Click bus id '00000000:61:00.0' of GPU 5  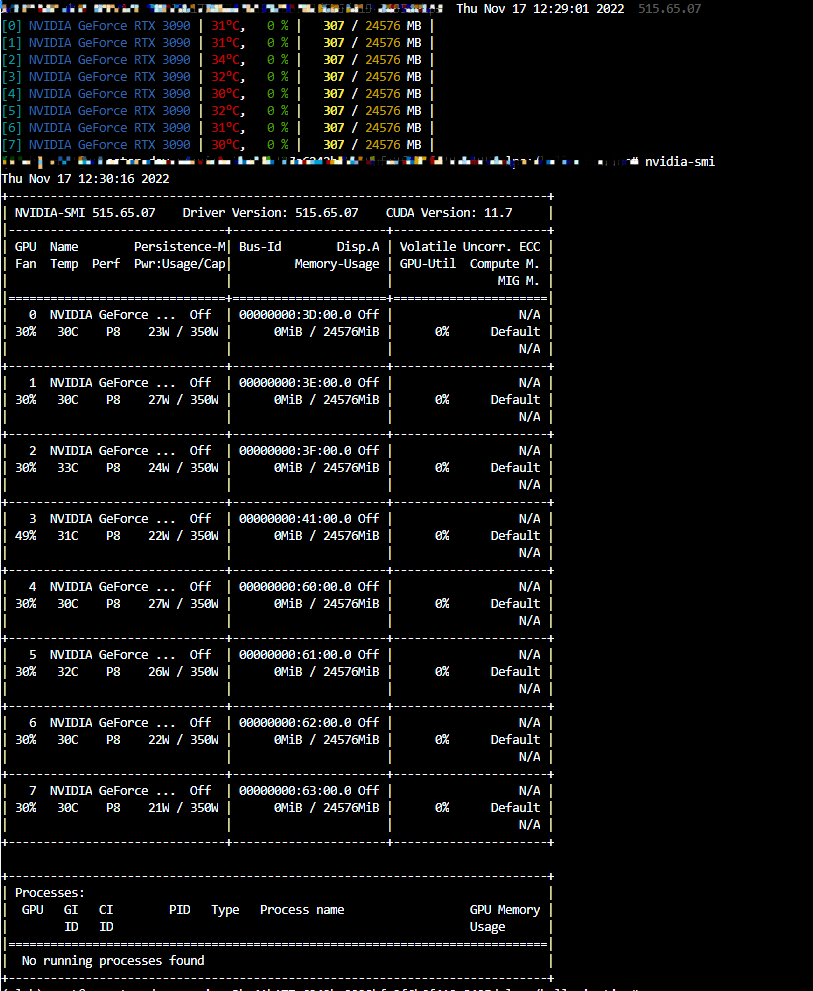[295, 655]
